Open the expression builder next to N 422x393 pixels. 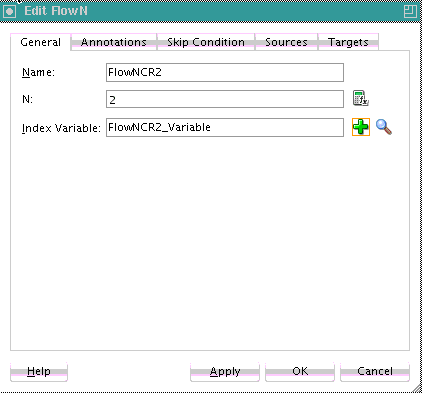[x=360, y=98]
